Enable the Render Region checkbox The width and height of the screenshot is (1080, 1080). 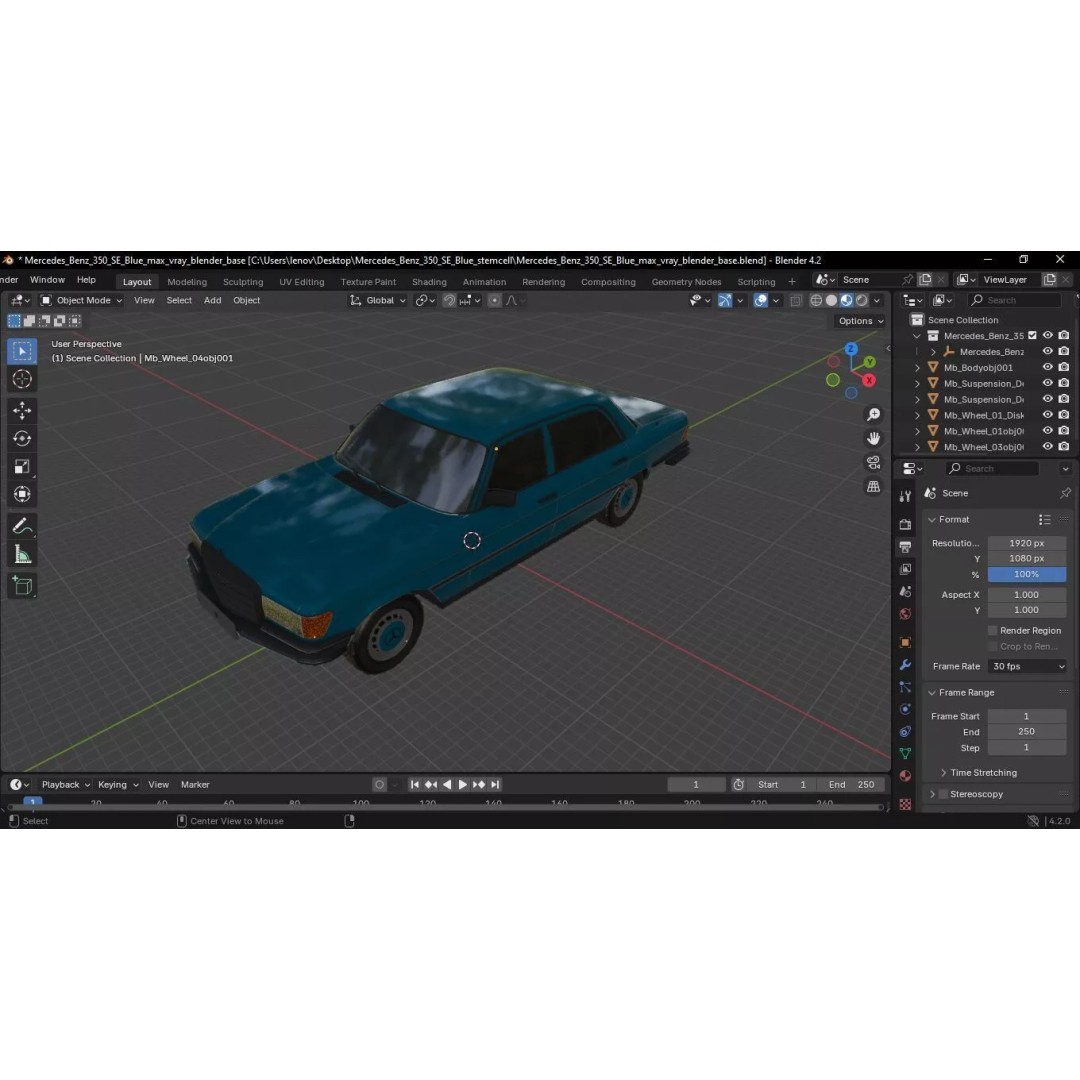click(993, 630)
